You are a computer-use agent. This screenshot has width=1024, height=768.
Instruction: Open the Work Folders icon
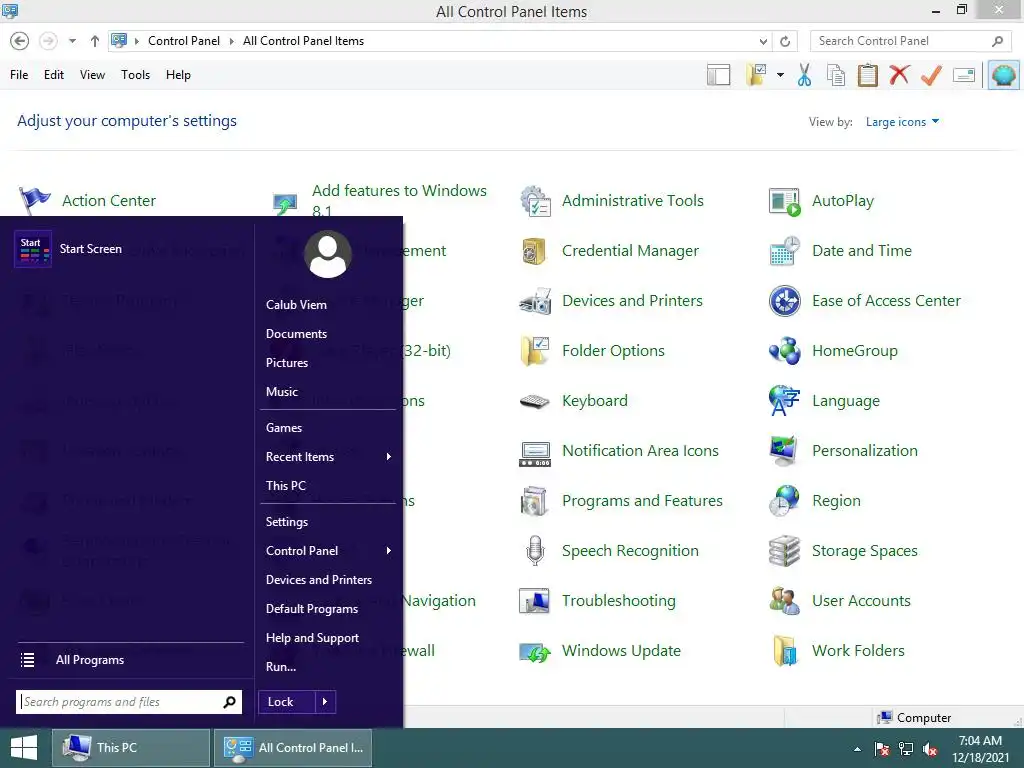click(784, 650)
